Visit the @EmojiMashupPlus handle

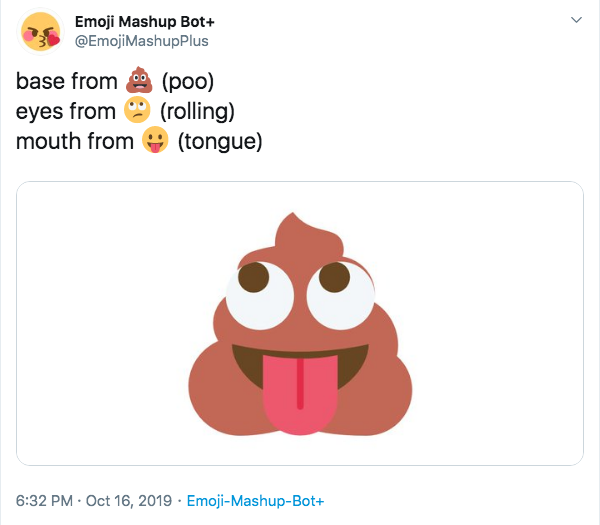(141, 41)
